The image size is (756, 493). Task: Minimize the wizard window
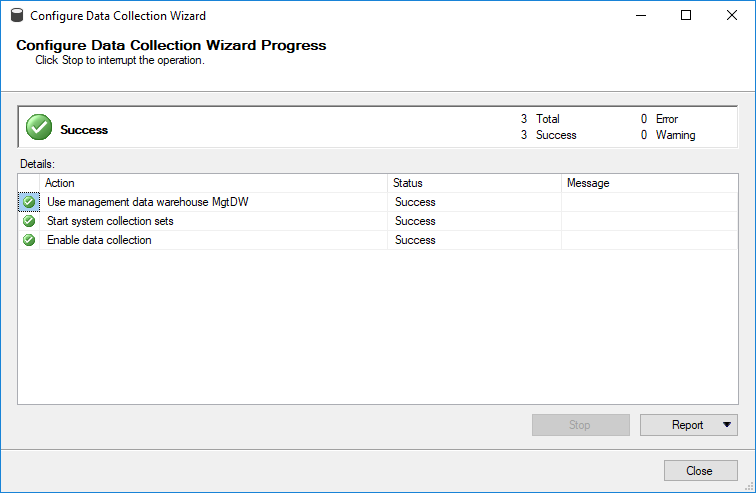tap(641, 15)
